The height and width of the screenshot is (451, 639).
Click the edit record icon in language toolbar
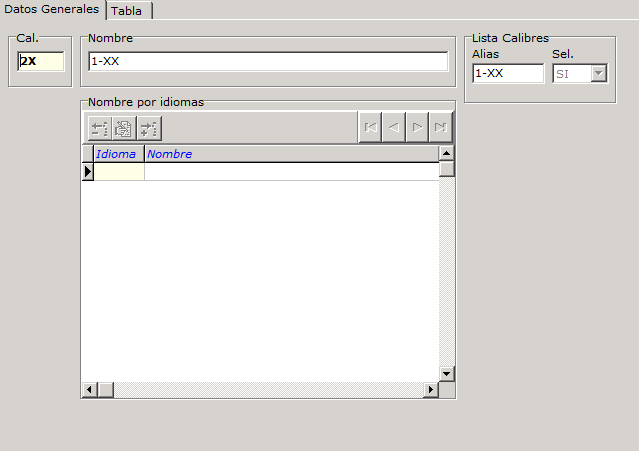tap(124, 128)
